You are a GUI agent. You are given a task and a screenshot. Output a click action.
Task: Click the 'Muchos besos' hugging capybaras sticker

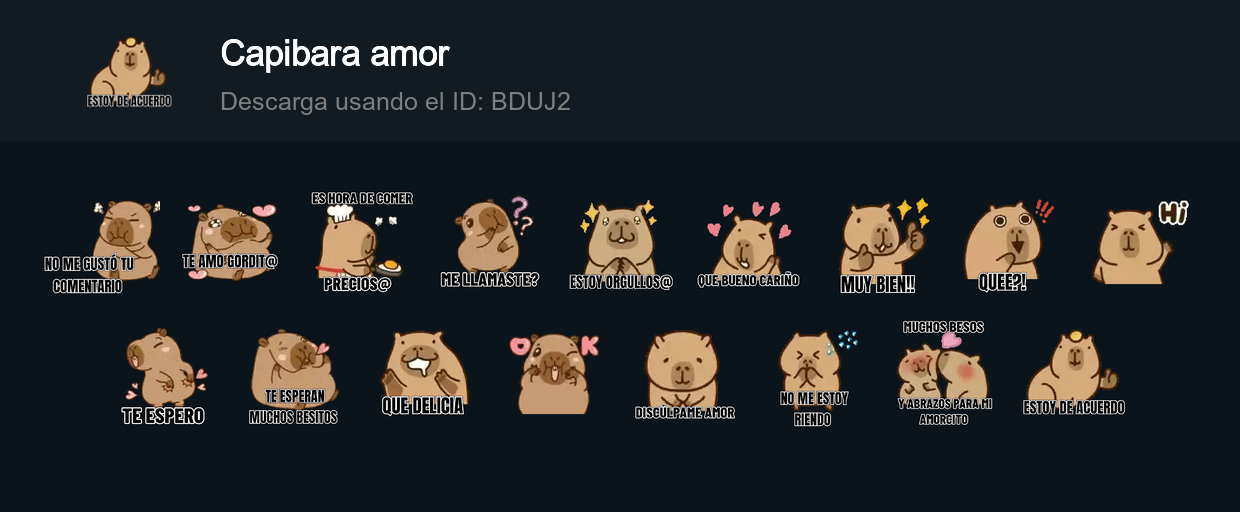(943, 373)
